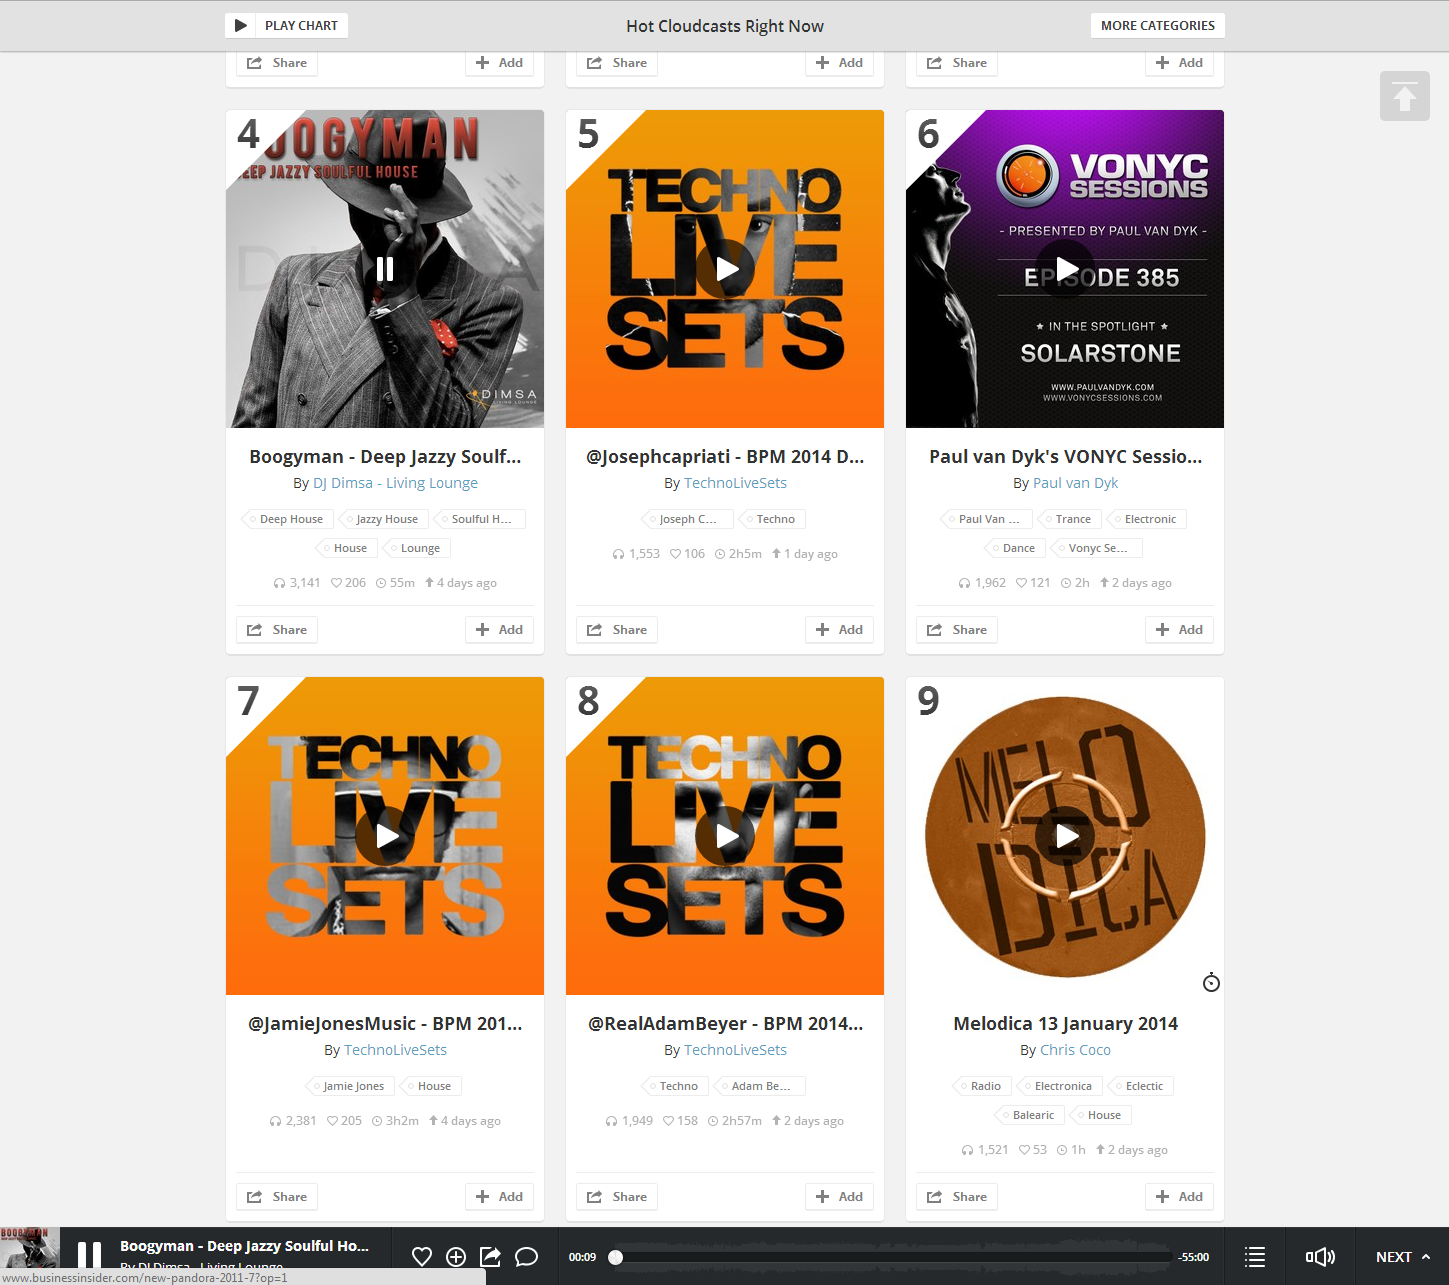Screen dimensions: 1449x1285
Task: Expand the NEXT up-next panel
Action: pos(1403,1257)
